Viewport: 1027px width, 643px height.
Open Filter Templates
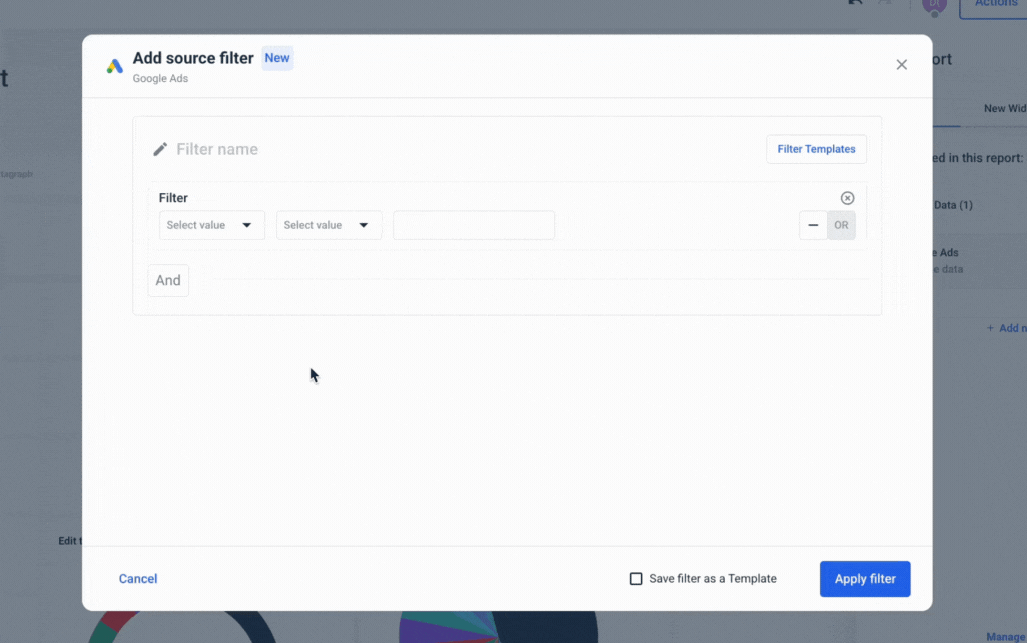point(816,148)
